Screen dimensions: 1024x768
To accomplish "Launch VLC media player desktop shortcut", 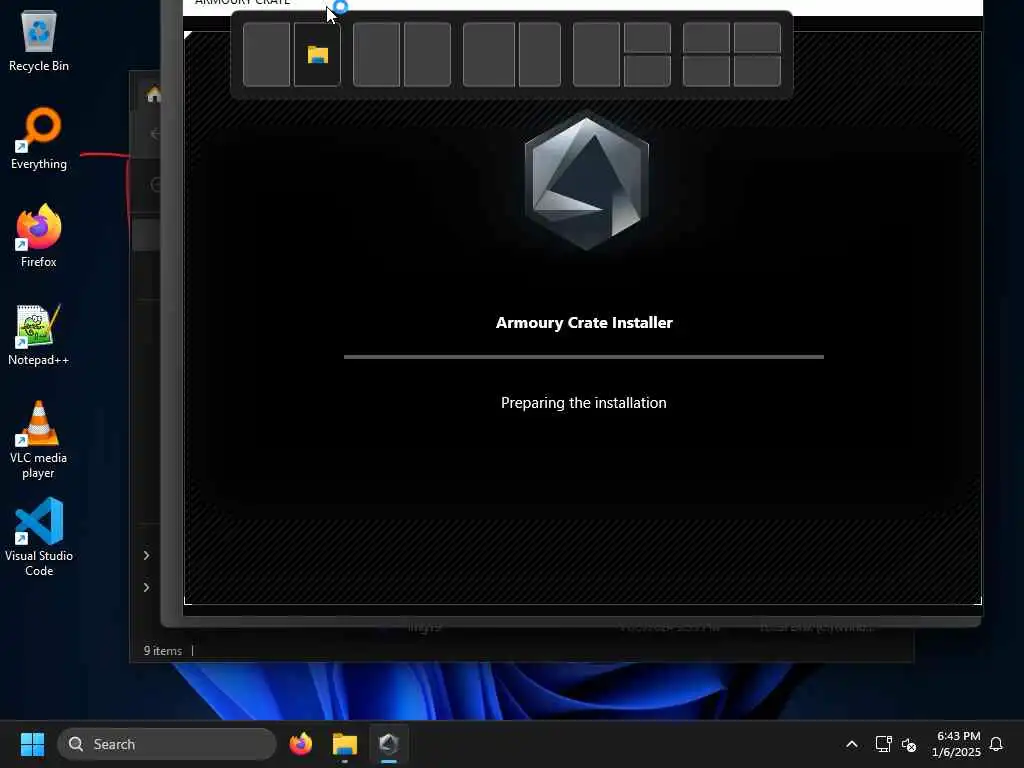I will [39, 440].
